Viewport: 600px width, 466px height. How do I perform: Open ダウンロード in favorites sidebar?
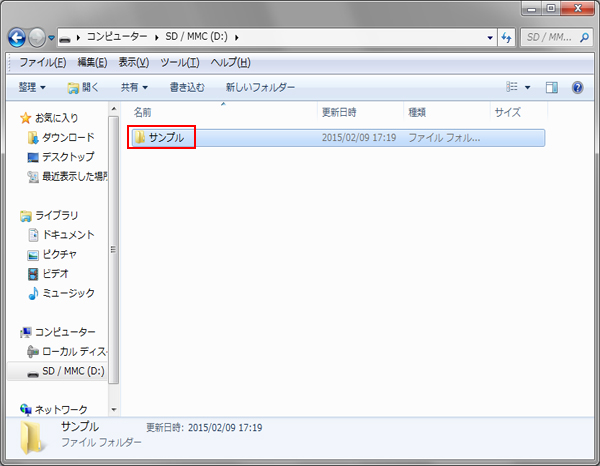click(67, 137)
